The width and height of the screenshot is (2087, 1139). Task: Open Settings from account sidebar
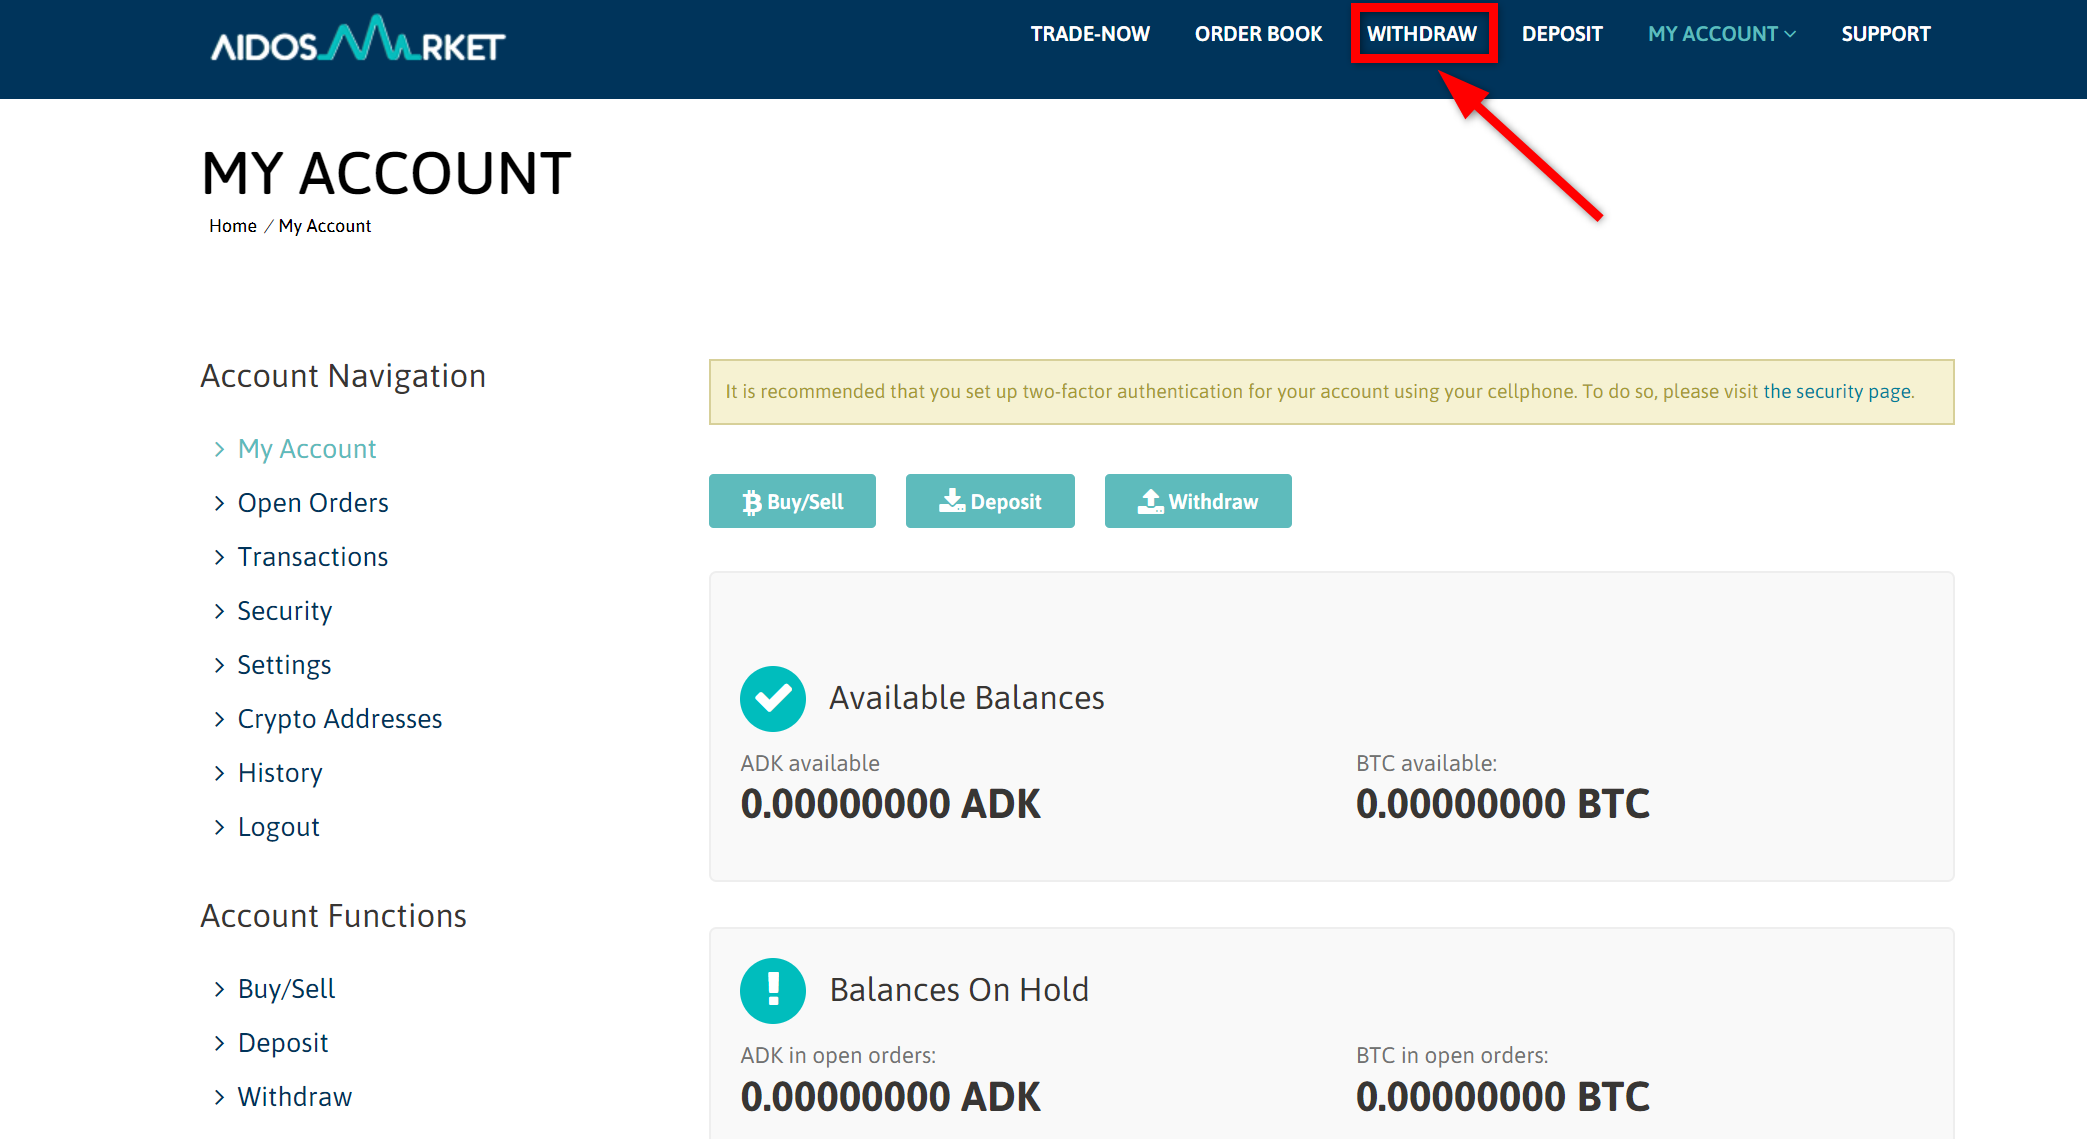coord(284,665)
